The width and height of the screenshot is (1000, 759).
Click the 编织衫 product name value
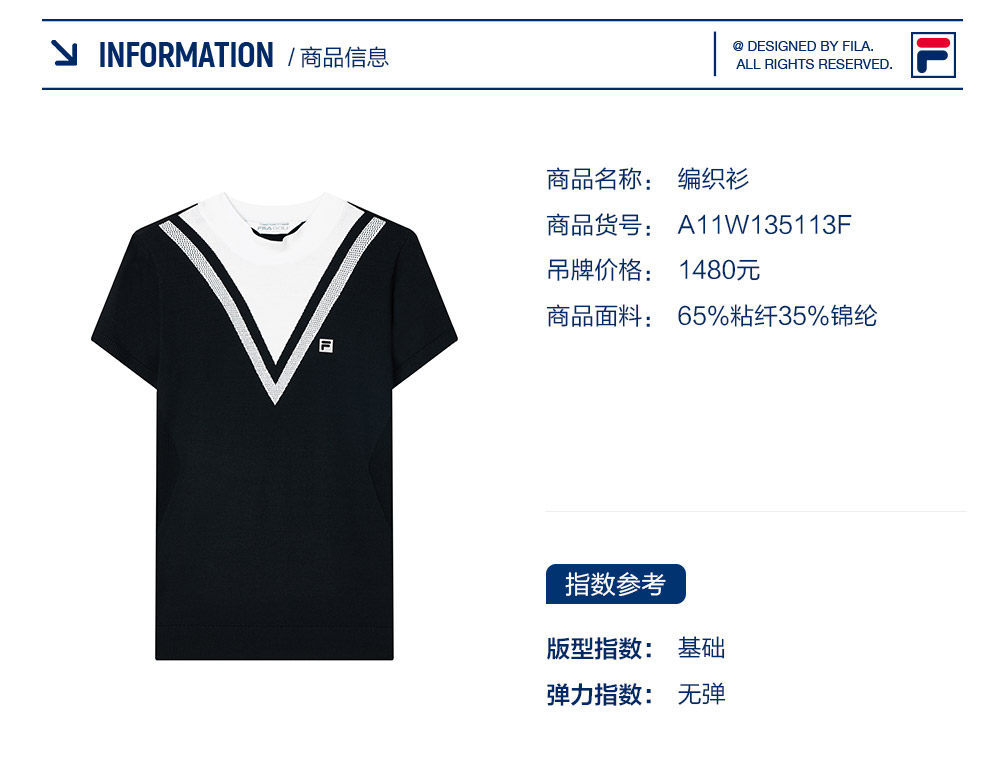713,179
